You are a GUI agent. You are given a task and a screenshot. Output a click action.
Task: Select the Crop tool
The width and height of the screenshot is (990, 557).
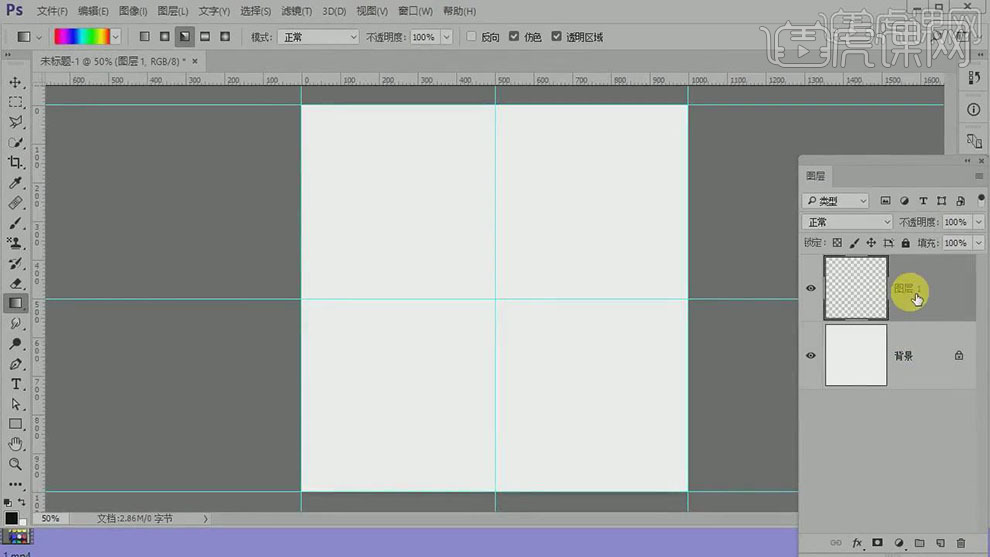[x=16, y=162]
